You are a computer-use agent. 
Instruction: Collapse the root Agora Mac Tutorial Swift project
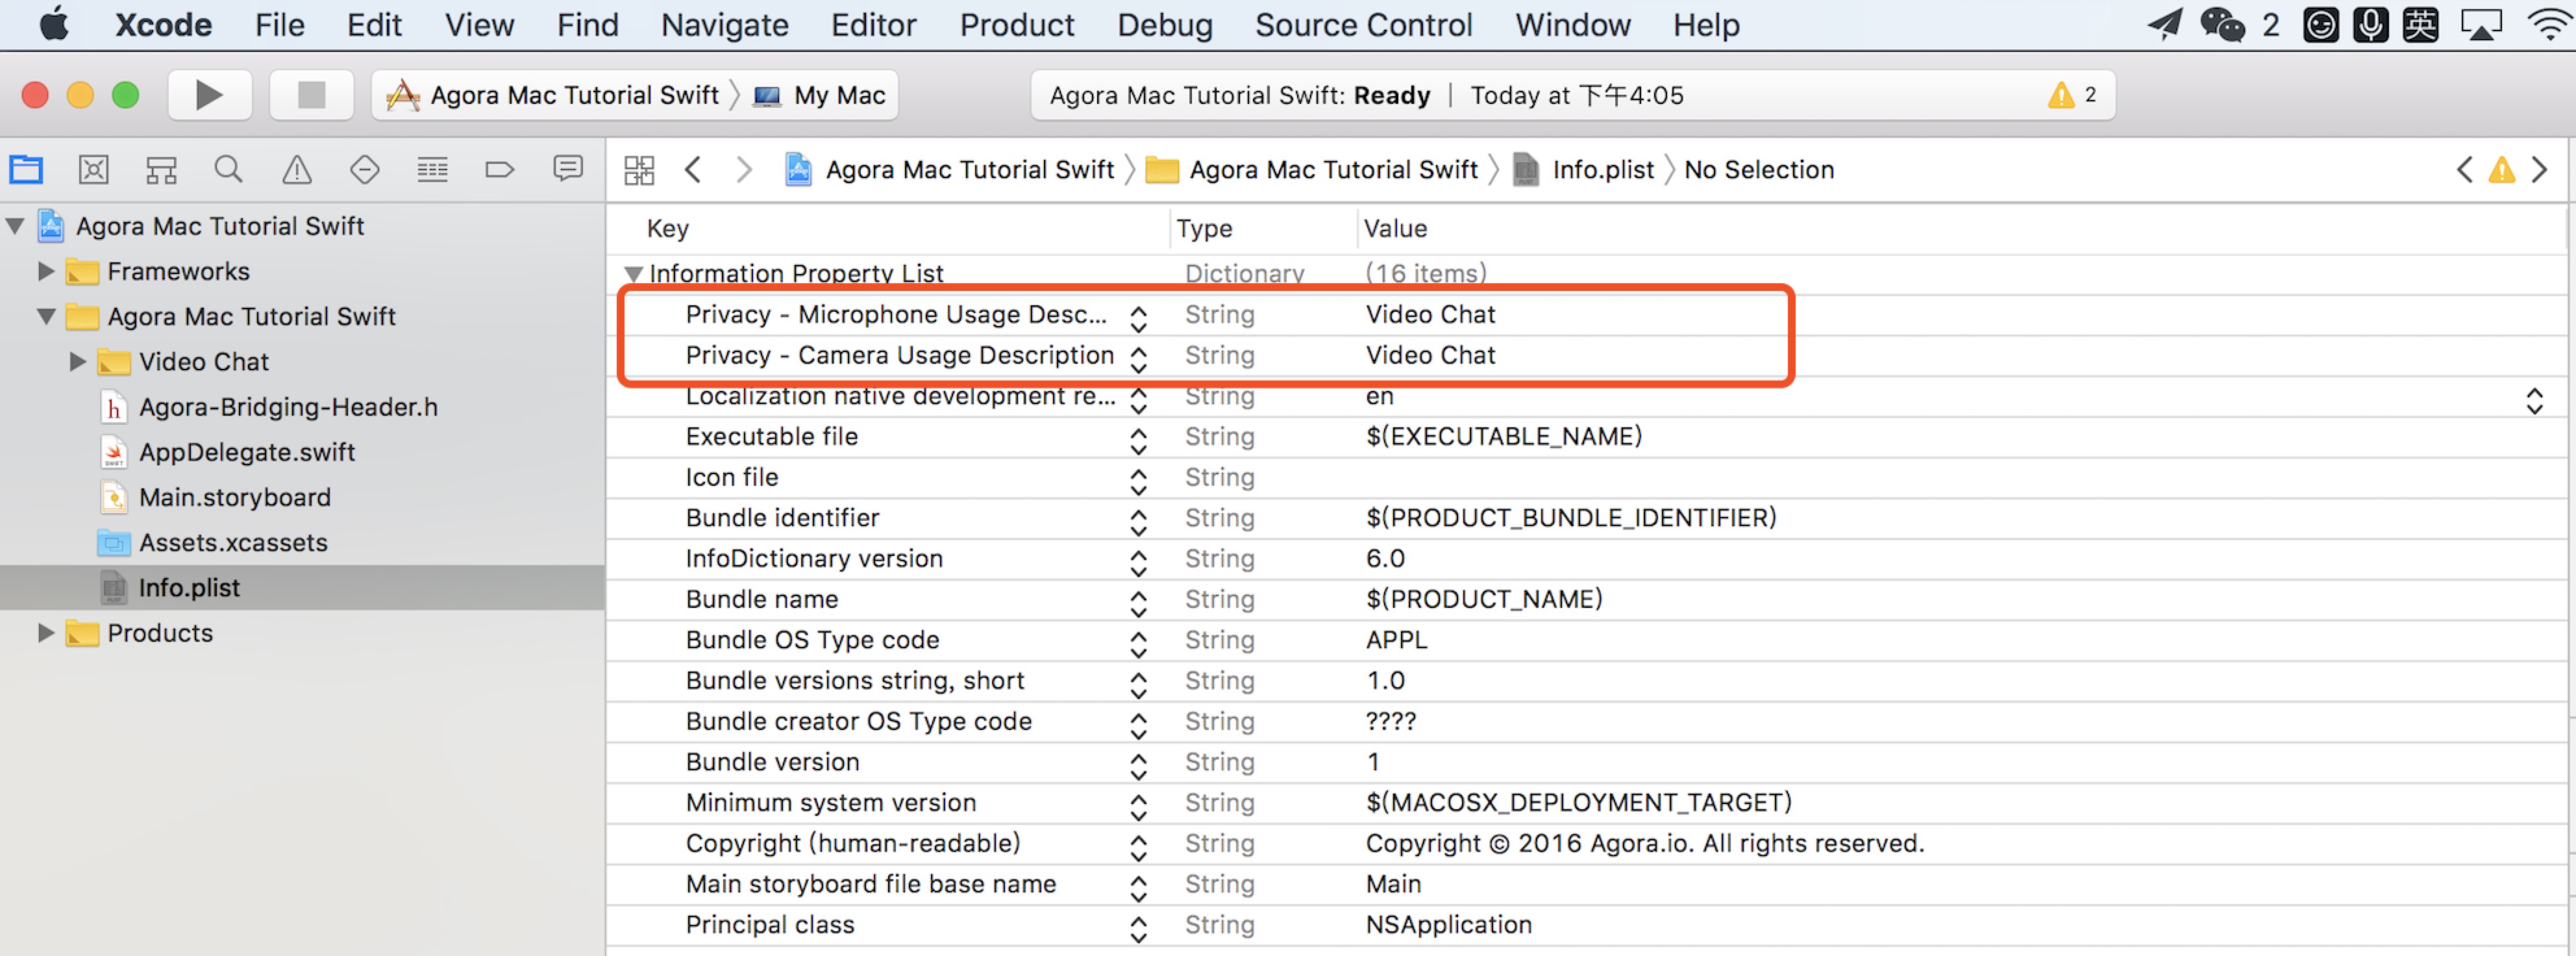coord(15,226)
